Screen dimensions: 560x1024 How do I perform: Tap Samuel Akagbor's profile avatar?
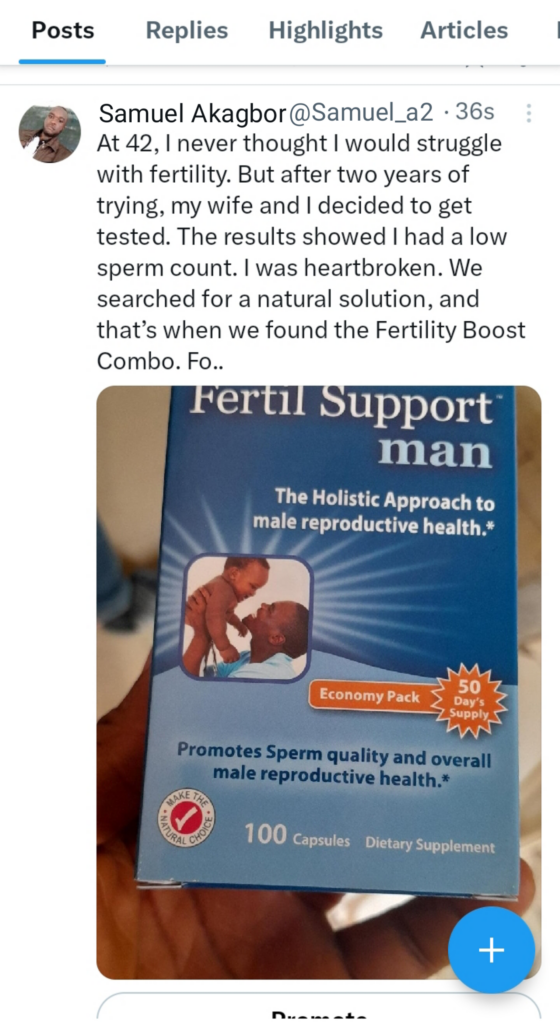click(x=50, y=134)
